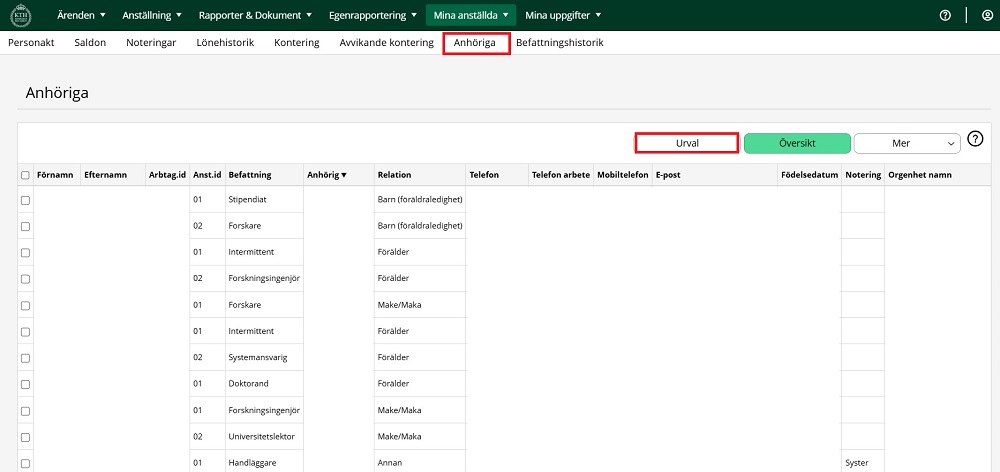Click the Relation column header
Image resolution: width=1000 pixels, height=472 pixels.
tap(394, 175)
